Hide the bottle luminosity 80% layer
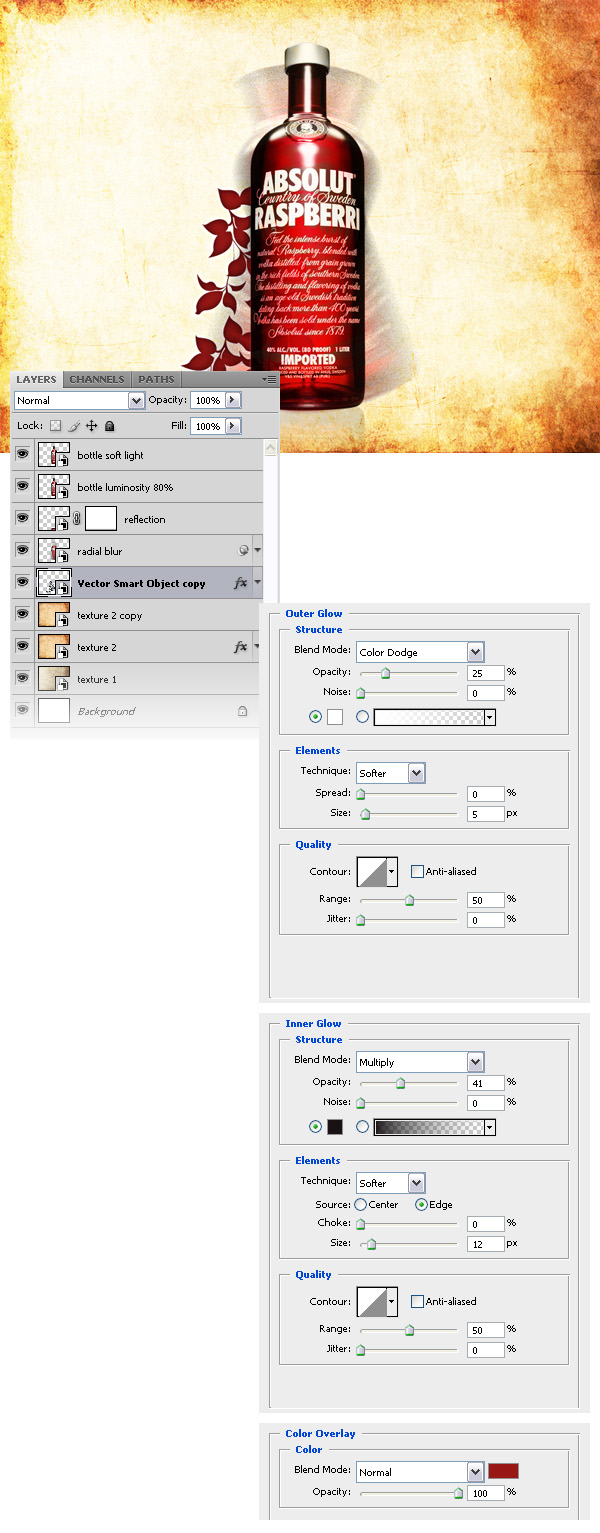 pyautogui.click(x=22, y=487)
